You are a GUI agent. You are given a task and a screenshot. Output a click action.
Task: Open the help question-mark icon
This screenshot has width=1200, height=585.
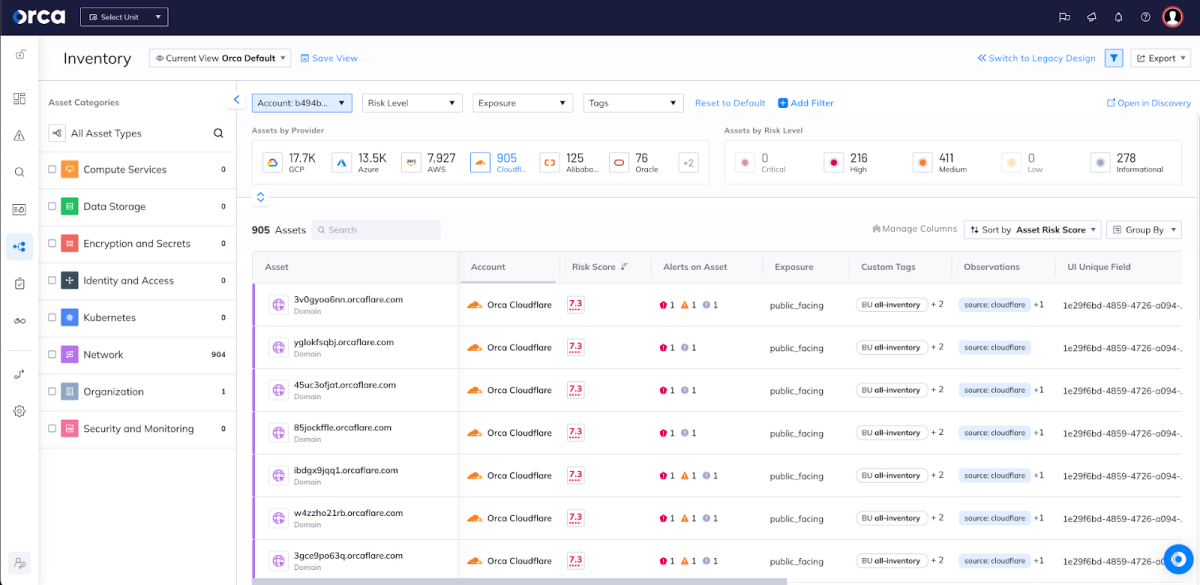tap(1145, 17)
